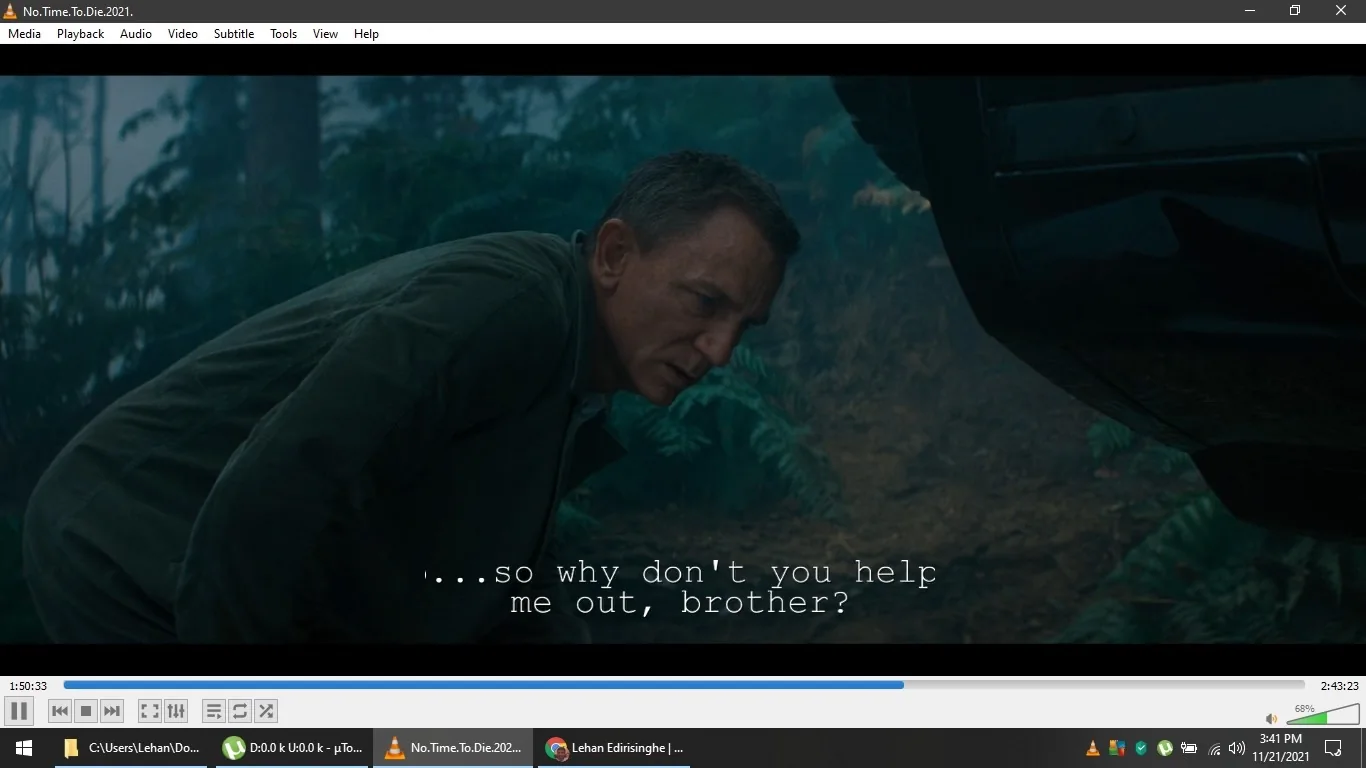The height and width of the screenshot is (768, 1366).
Task: Pause the movie playback
Action: pos(19,711)
